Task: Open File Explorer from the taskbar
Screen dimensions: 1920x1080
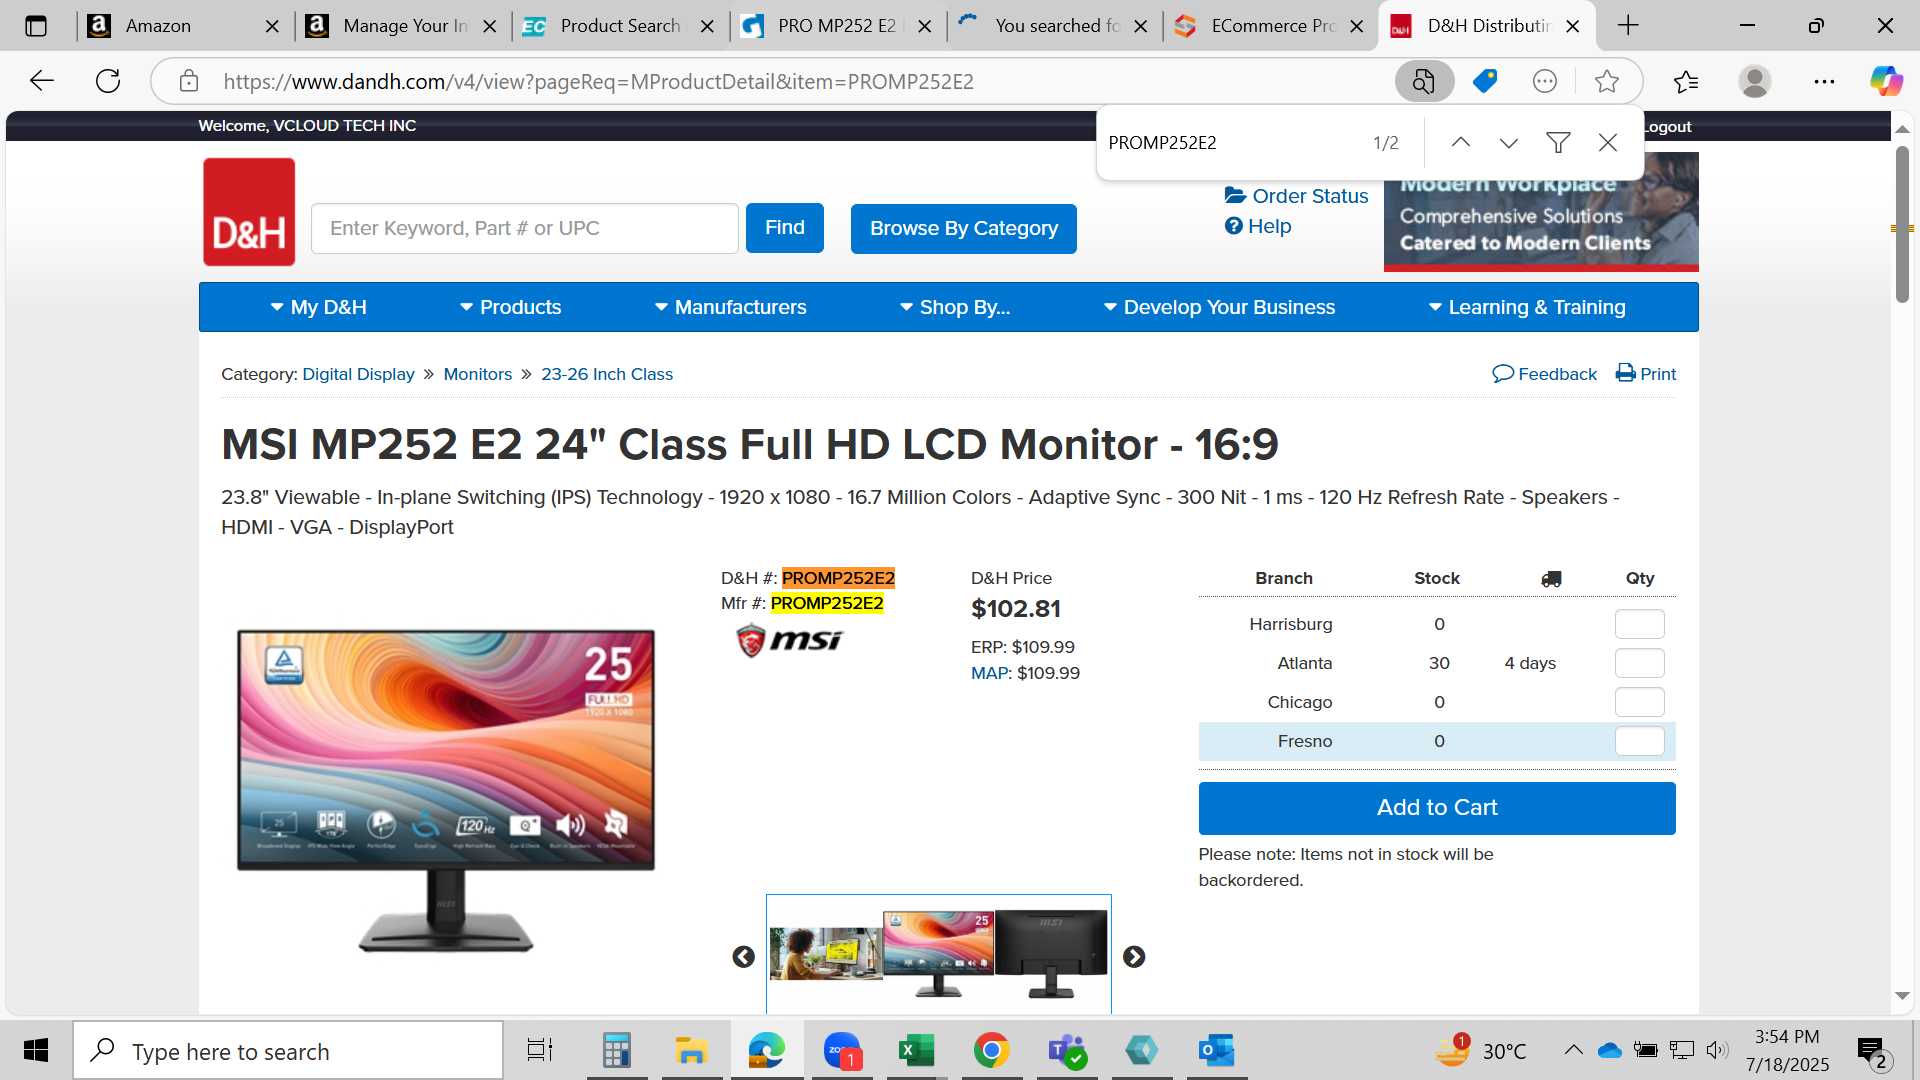Action: [x=691, y=1050]
